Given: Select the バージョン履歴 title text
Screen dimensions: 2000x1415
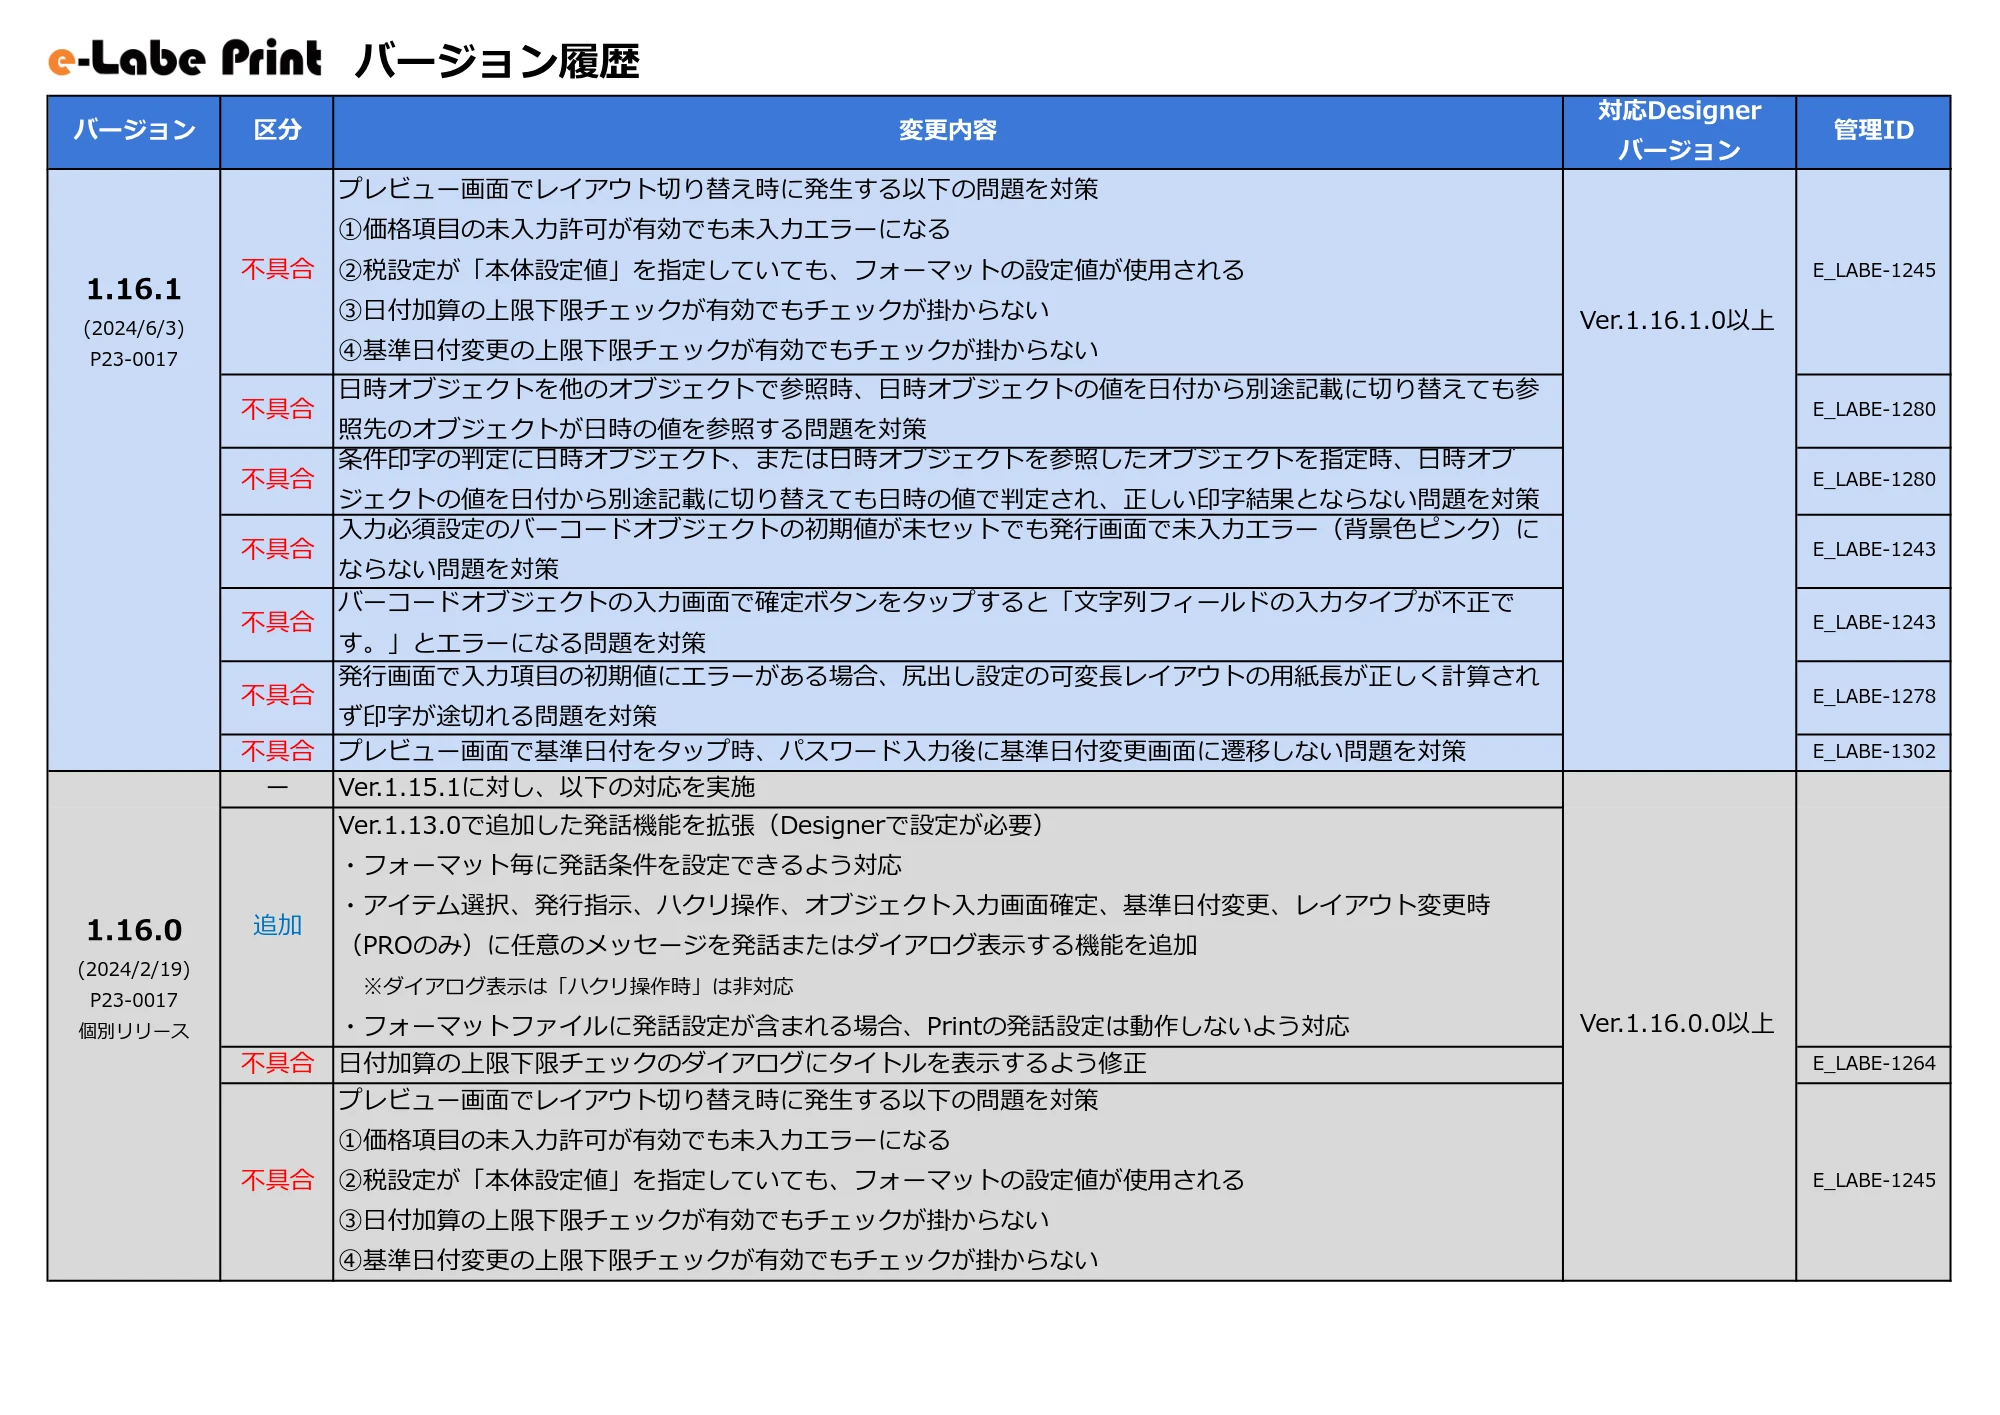Looking at the screenshot, I should [497, 62].
